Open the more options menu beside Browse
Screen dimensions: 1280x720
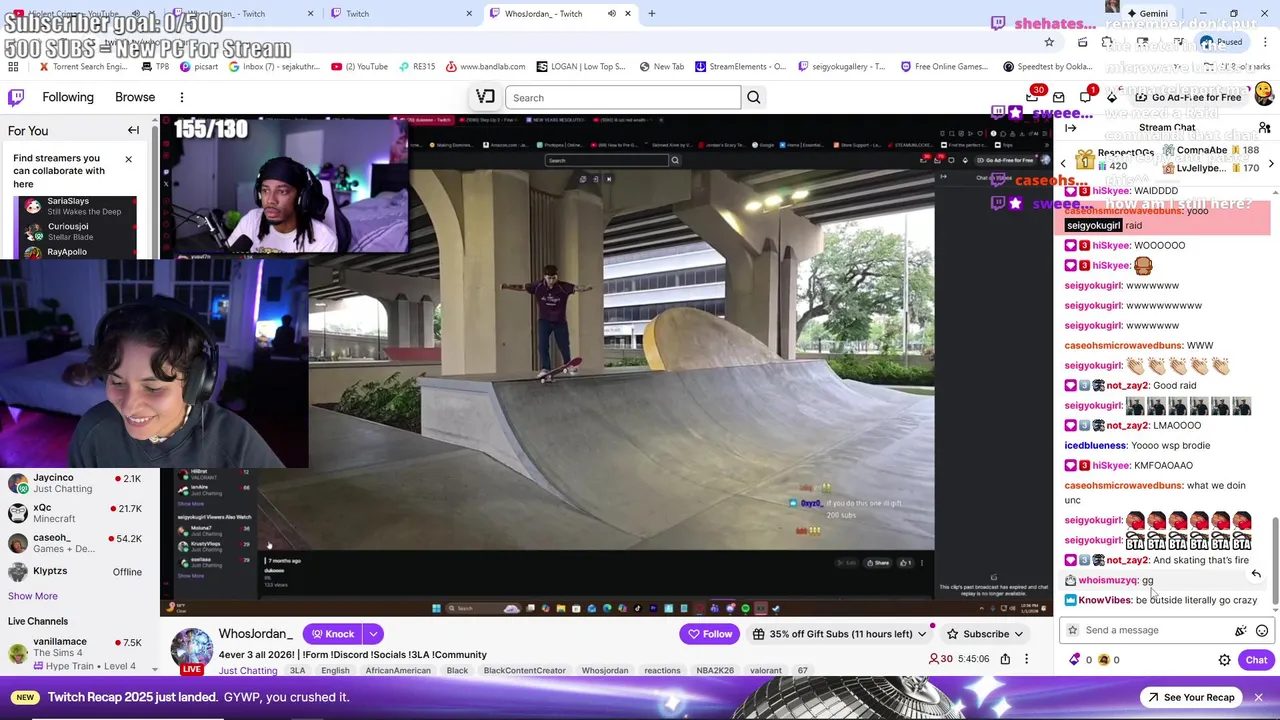[182, 97]
